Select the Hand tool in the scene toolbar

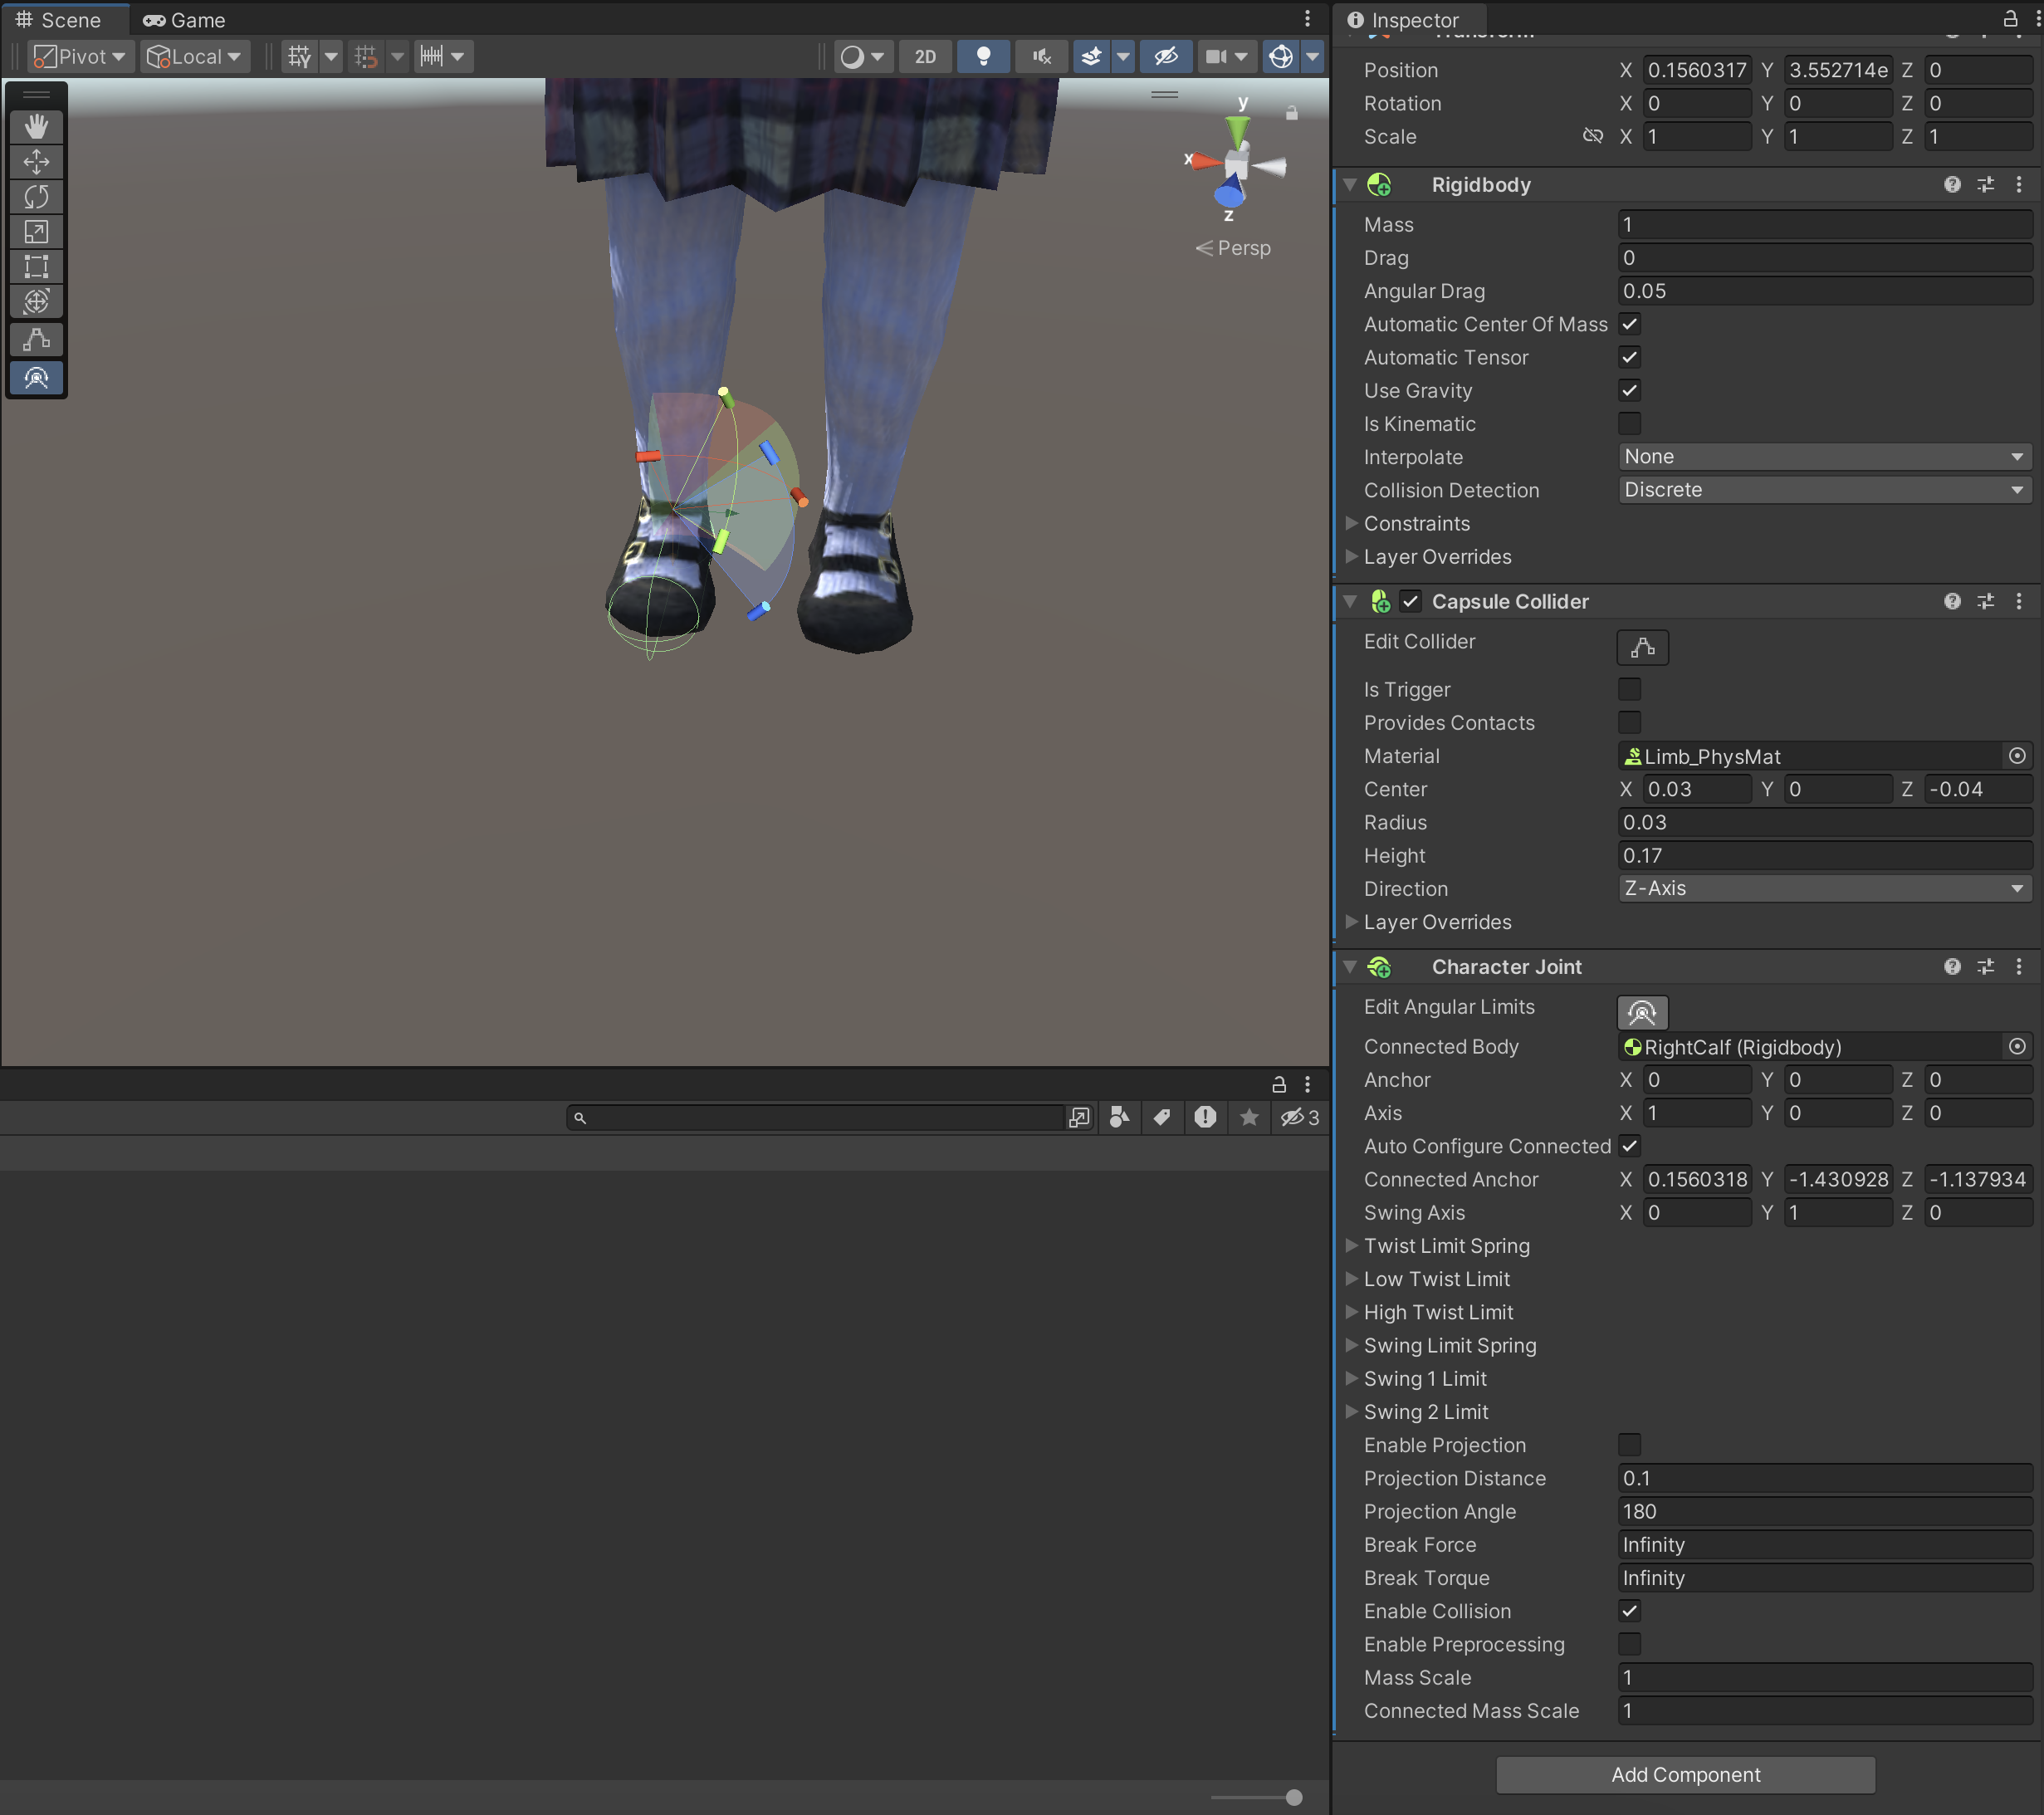click(37, 126)
